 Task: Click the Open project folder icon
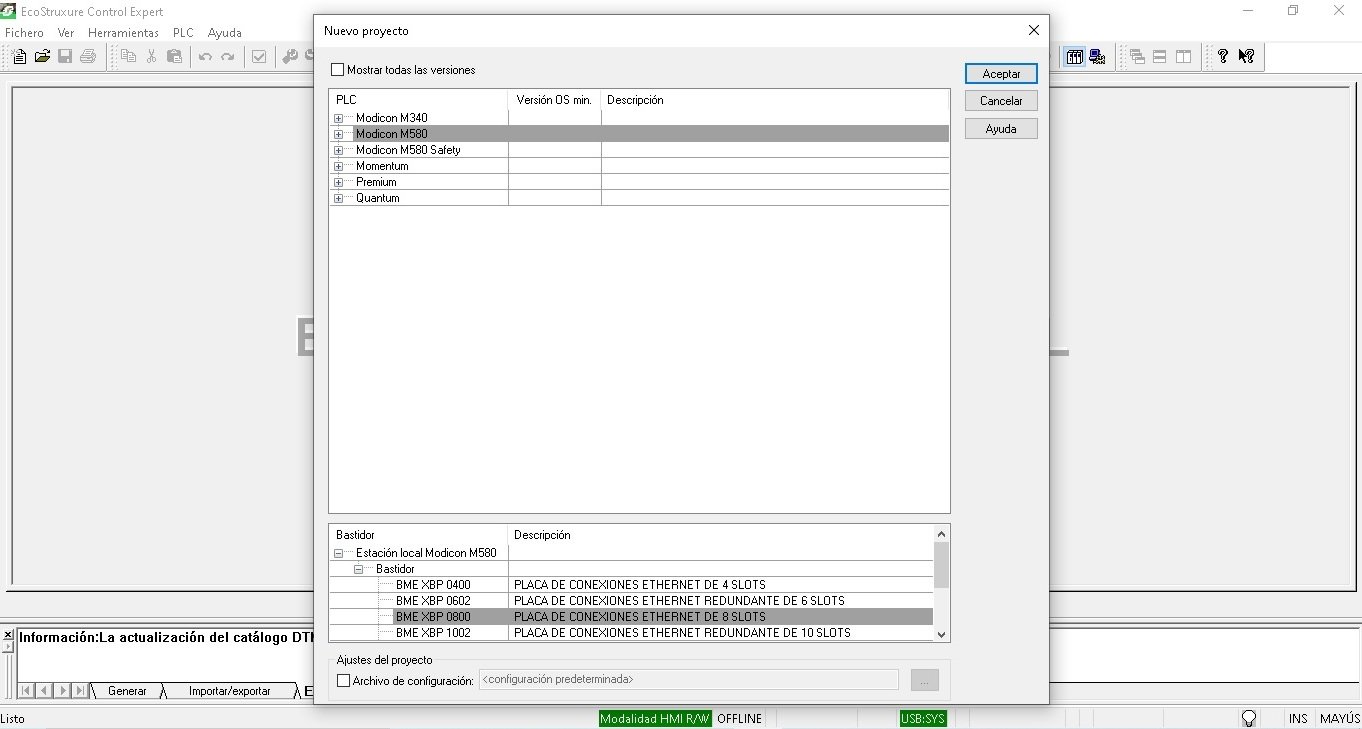pos(42,57)
